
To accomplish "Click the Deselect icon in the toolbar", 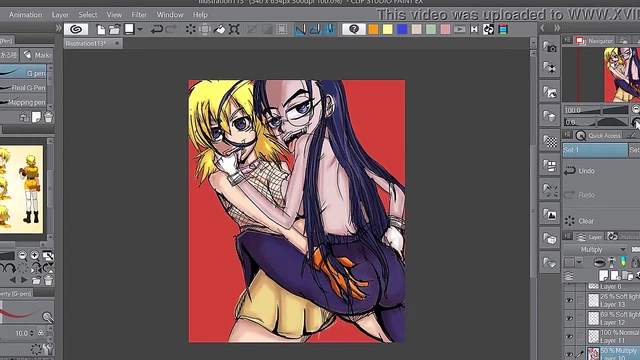I will point(252,29).
